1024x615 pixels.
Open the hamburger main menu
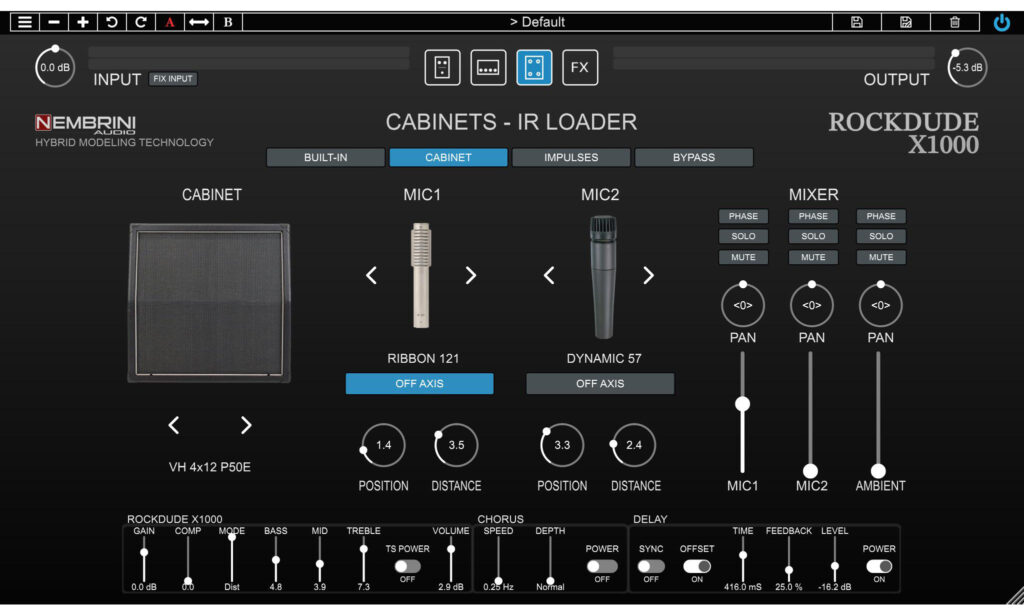tap(25, 22)
